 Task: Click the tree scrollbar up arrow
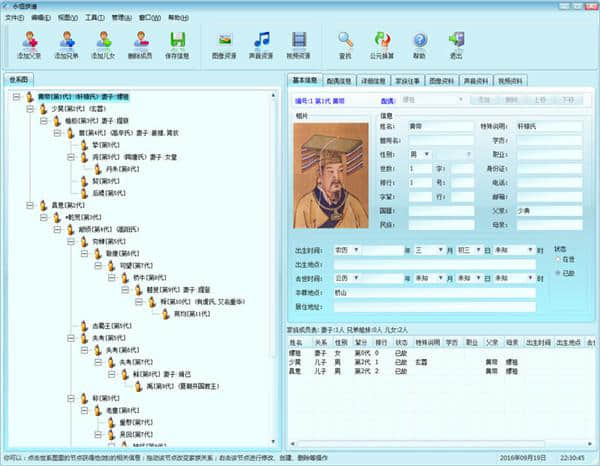273,95
